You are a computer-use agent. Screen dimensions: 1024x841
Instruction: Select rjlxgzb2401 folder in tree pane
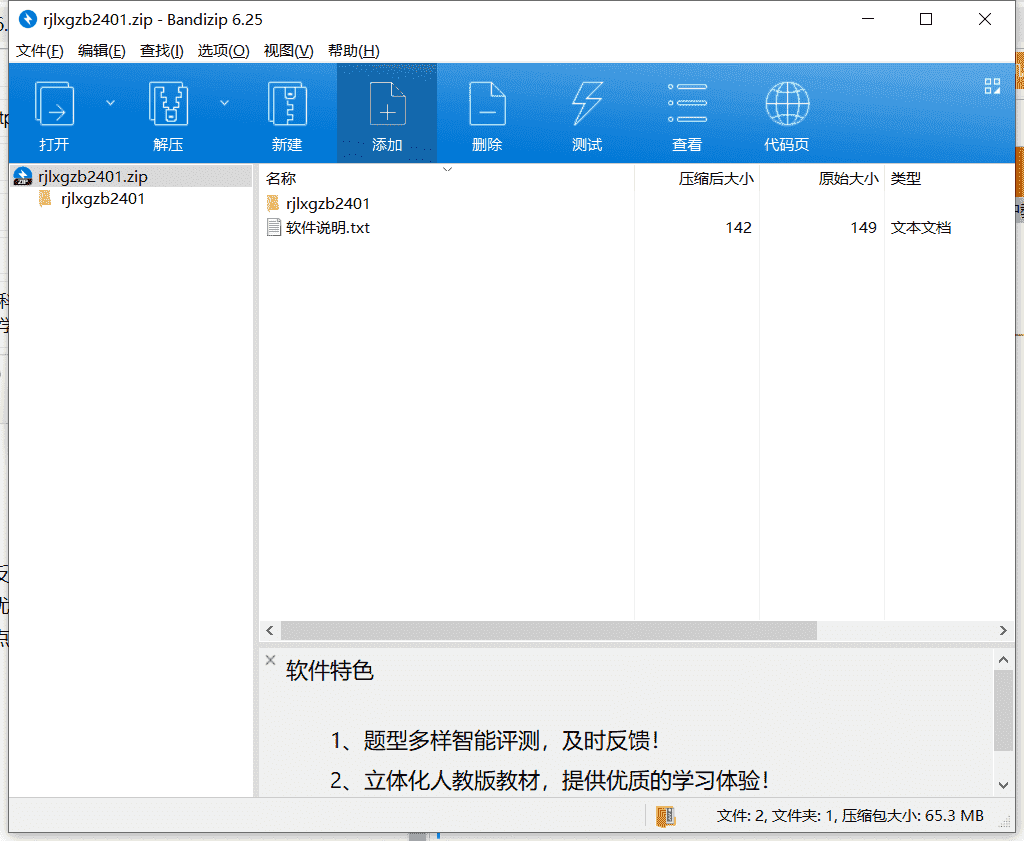[103, 198]
